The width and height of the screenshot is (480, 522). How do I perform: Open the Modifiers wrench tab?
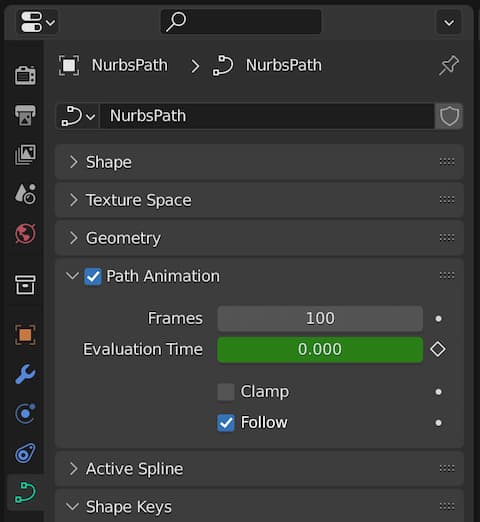[x=25, y=374]
